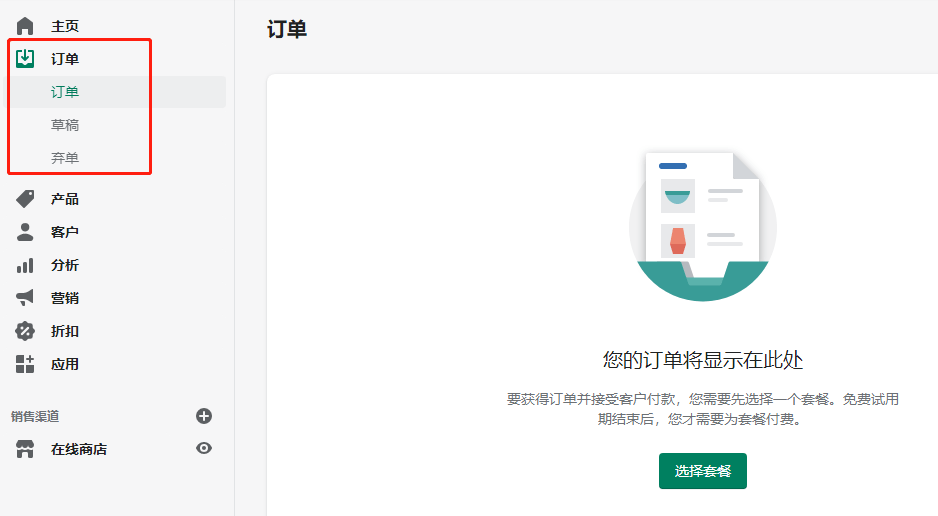This screenshot has width=938, height=516.
Task: Click the green Orders inbox icon
Action: pos(25,59)
